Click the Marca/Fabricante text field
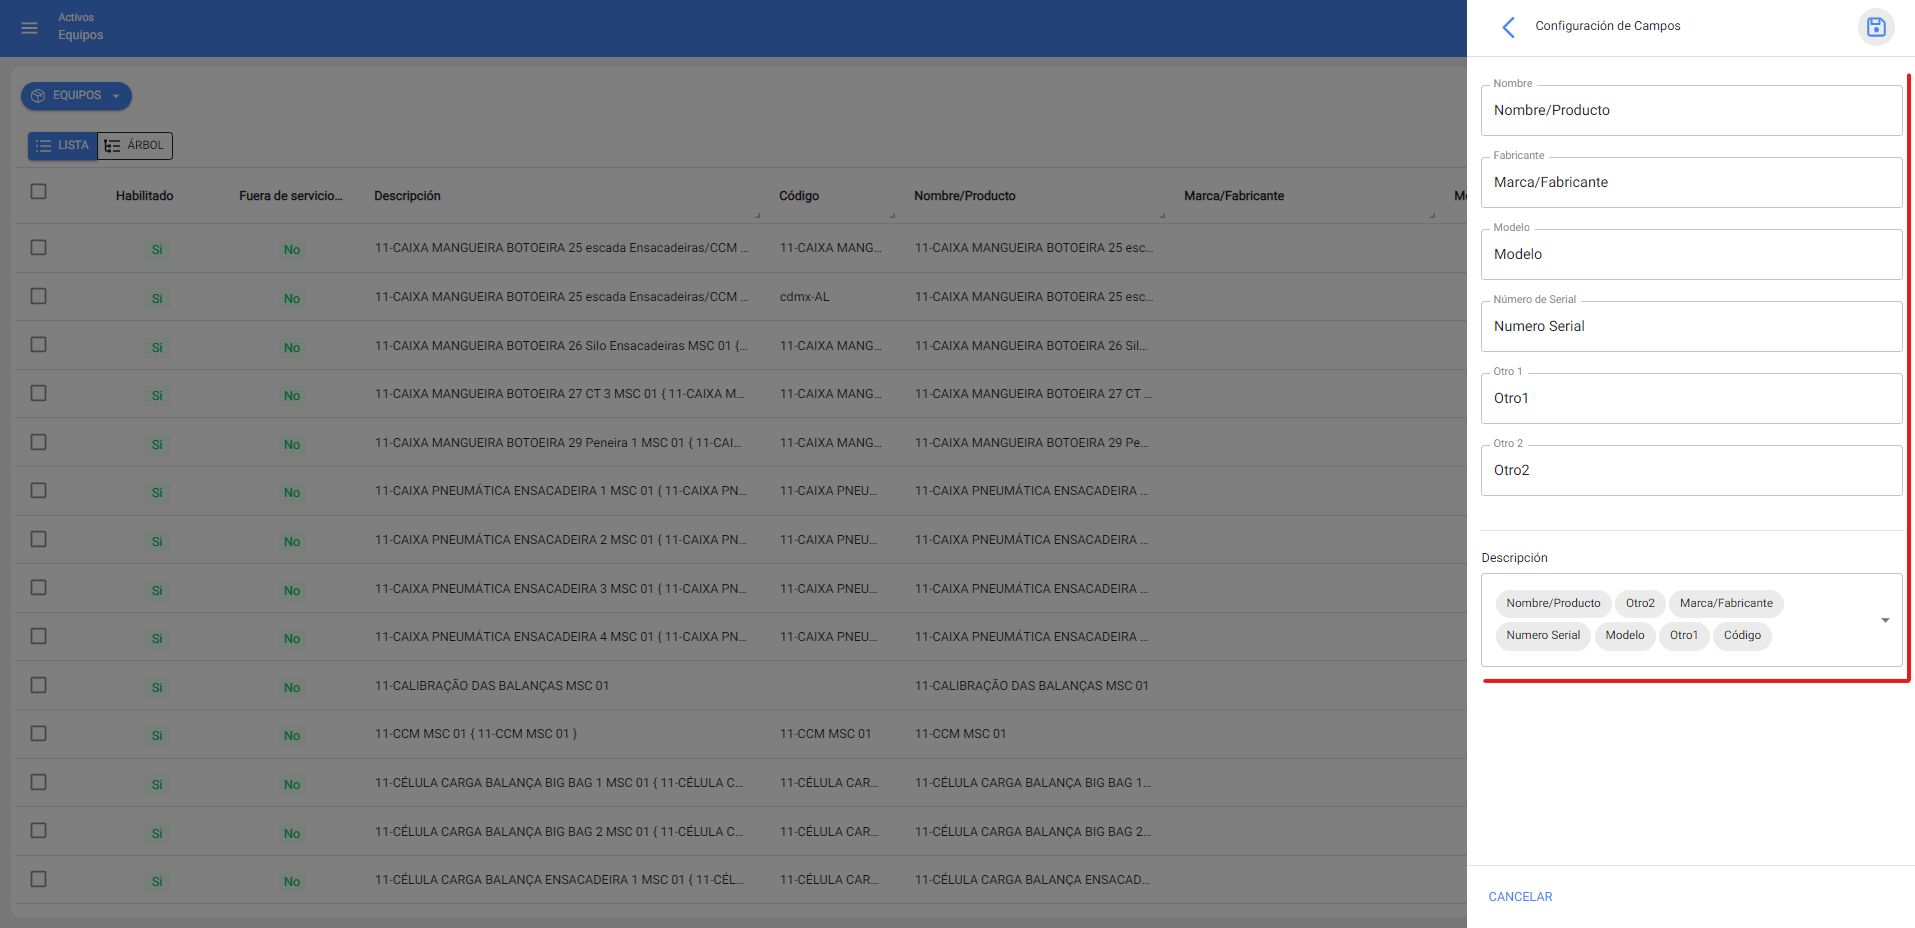Screen dimensions: 1915x928 point(1690,183)
